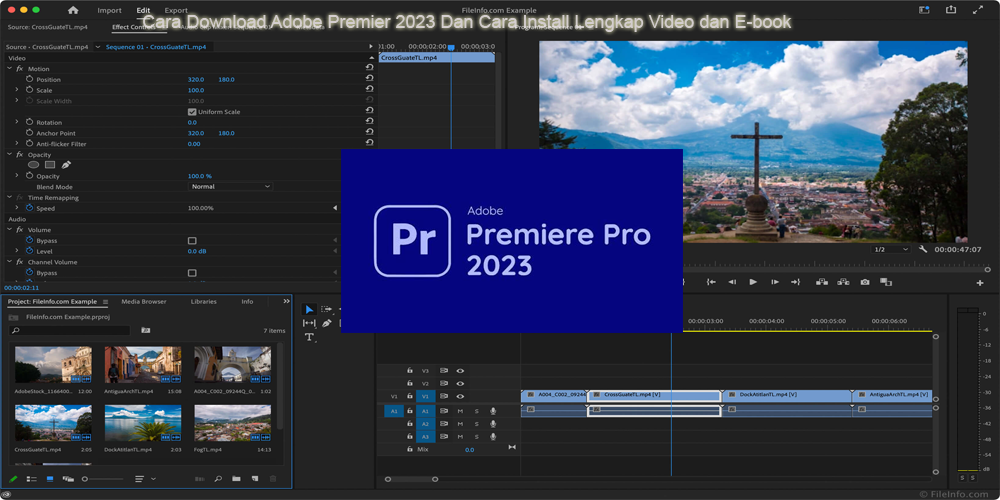Switch Project panel to Icon View

(50, 478)
